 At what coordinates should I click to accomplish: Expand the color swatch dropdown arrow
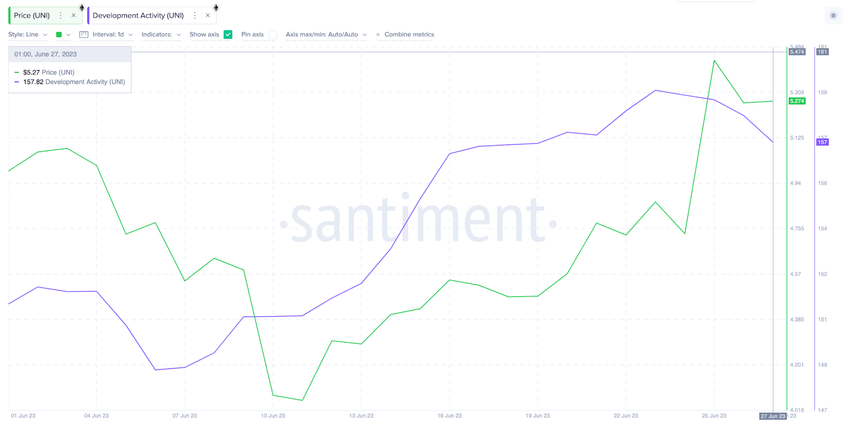pos(68,35)
